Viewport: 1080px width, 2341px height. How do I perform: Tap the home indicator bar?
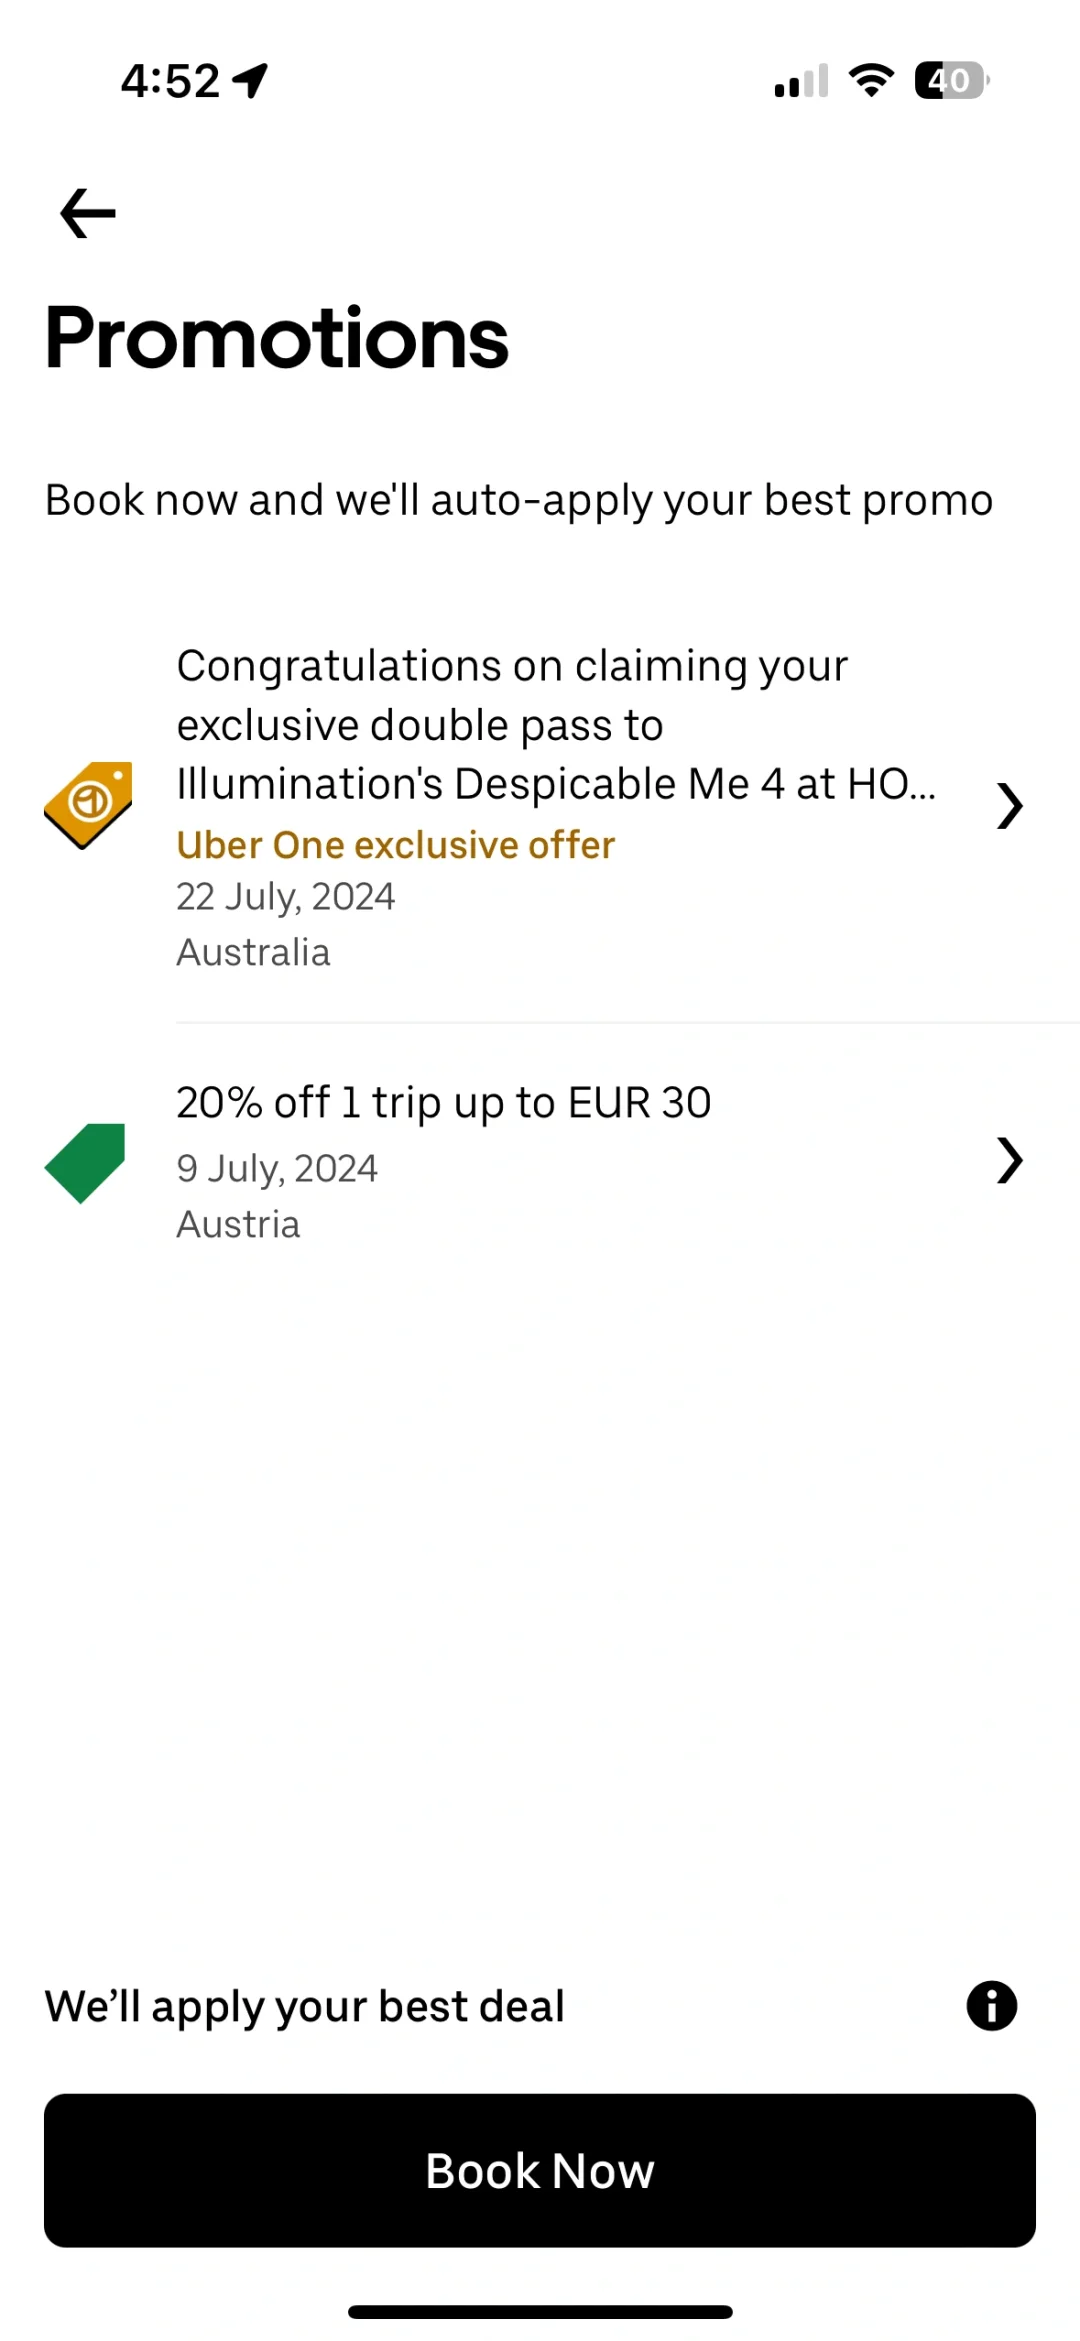tap(540, 2312)
